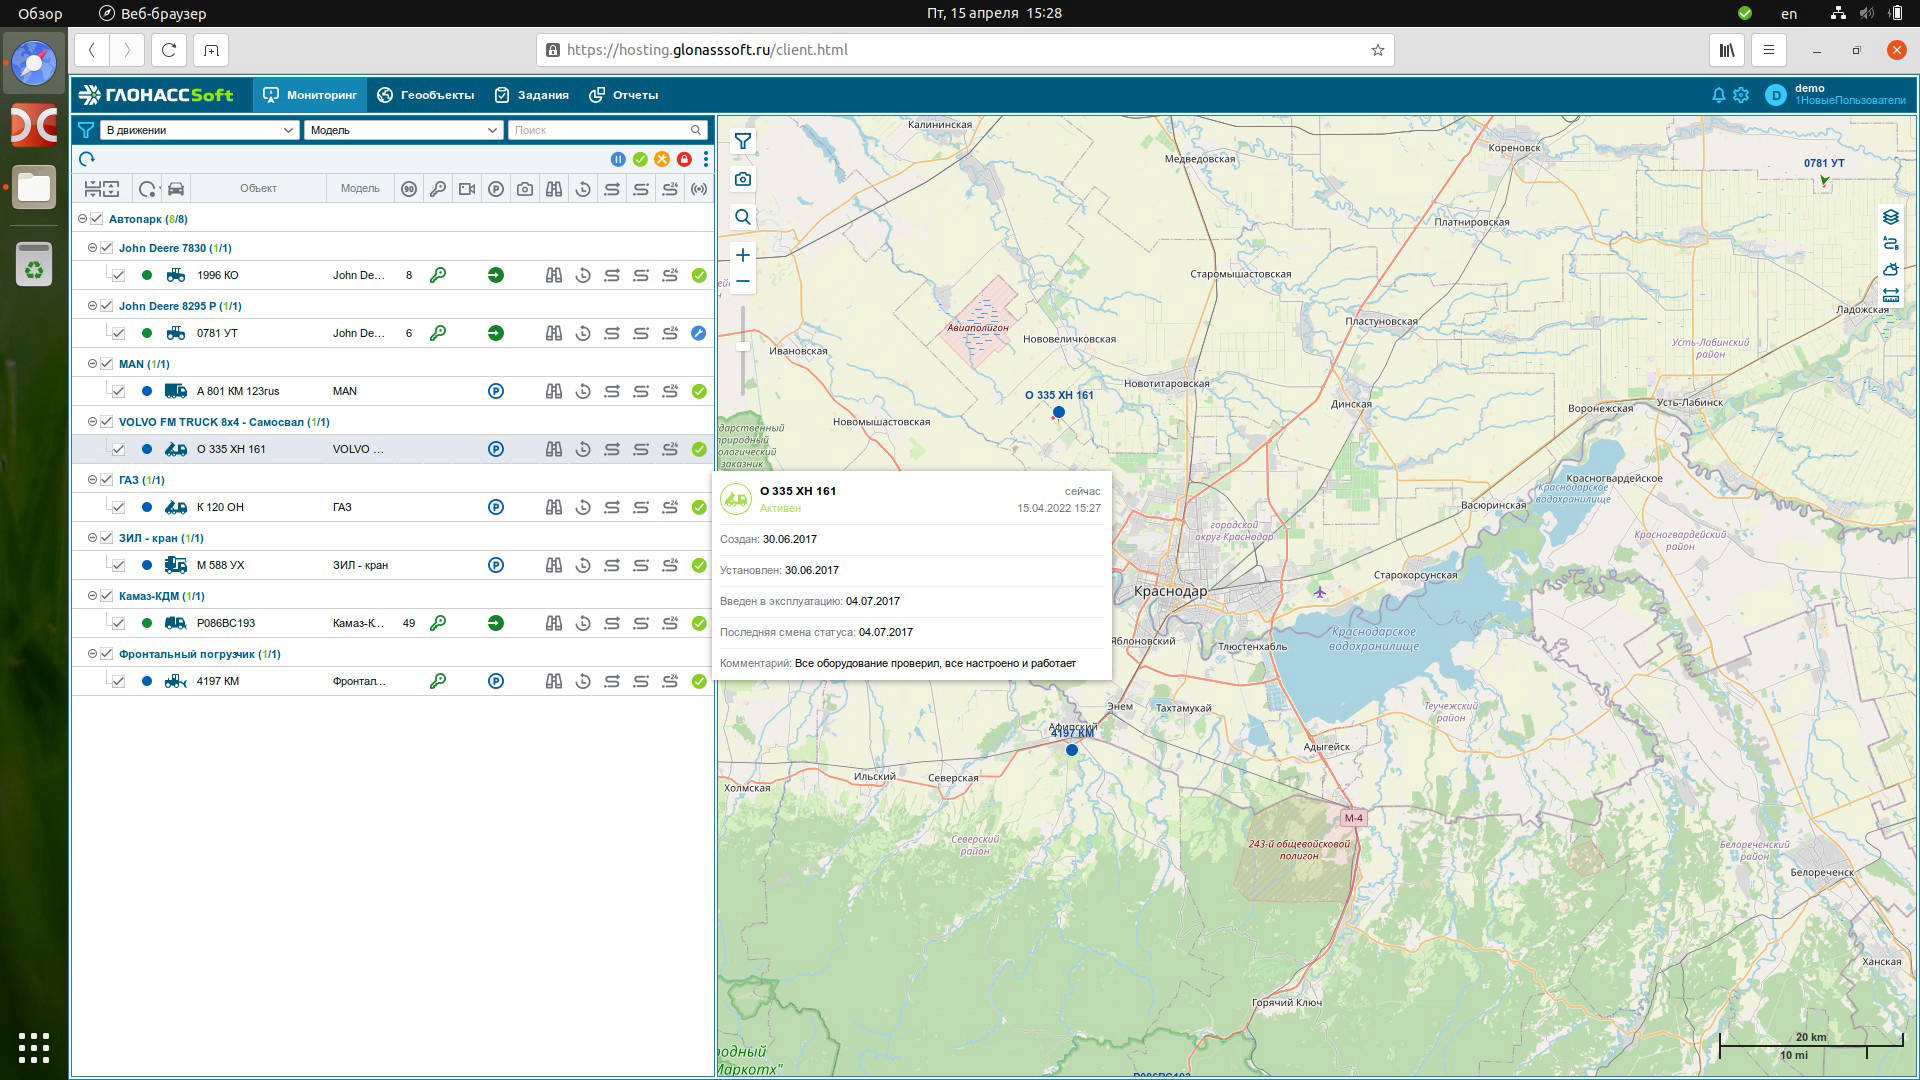Uncheck the Автопарк group checkbox

click(x=97, y=219)
